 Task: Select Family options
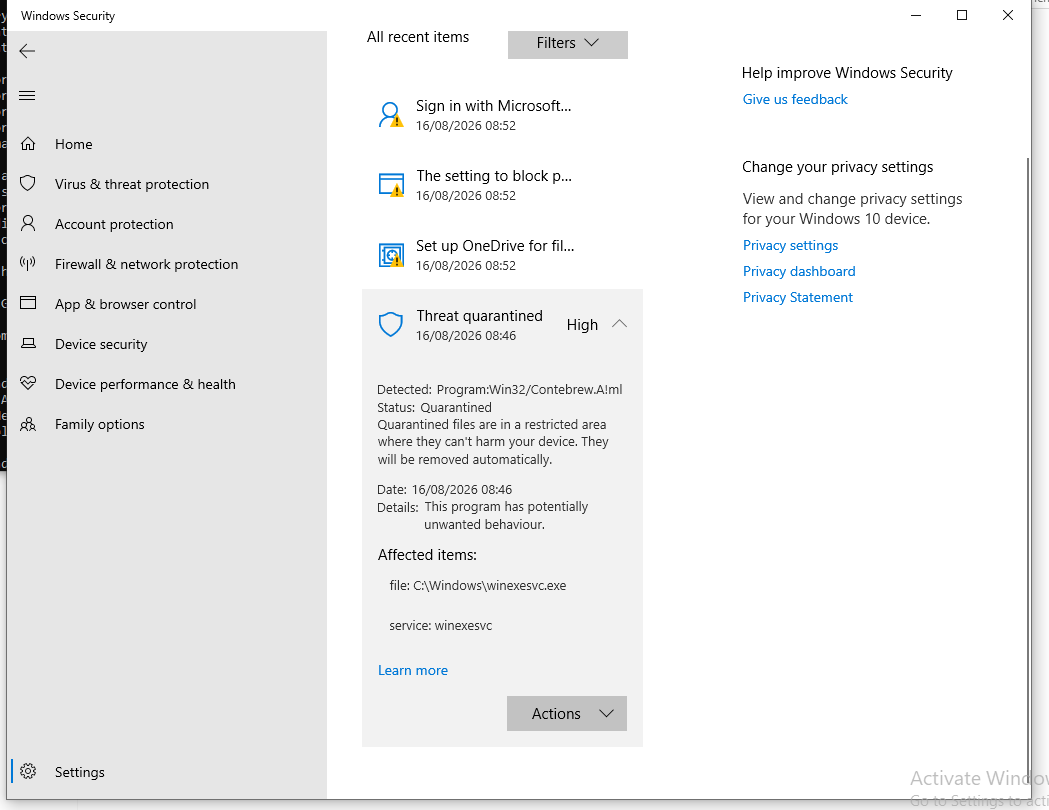pyautogui.click(x=167, y=424)
